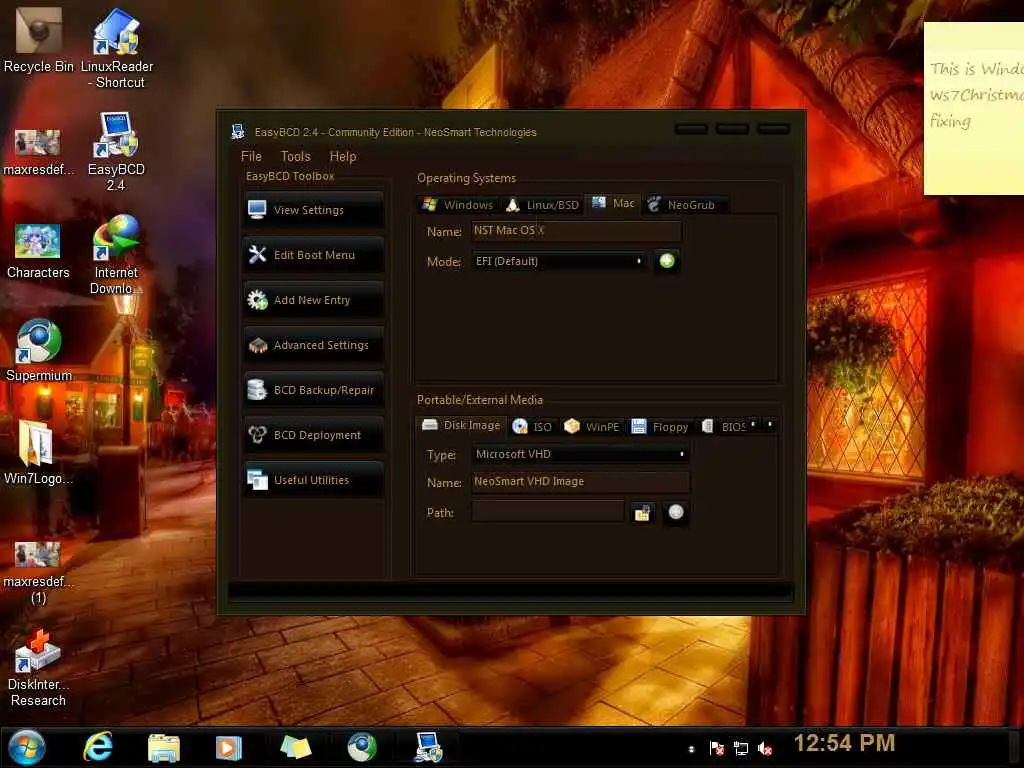The height and width of the screenshot is (768, 1024).
Task: Select the Mac tab
Action: 613,203
